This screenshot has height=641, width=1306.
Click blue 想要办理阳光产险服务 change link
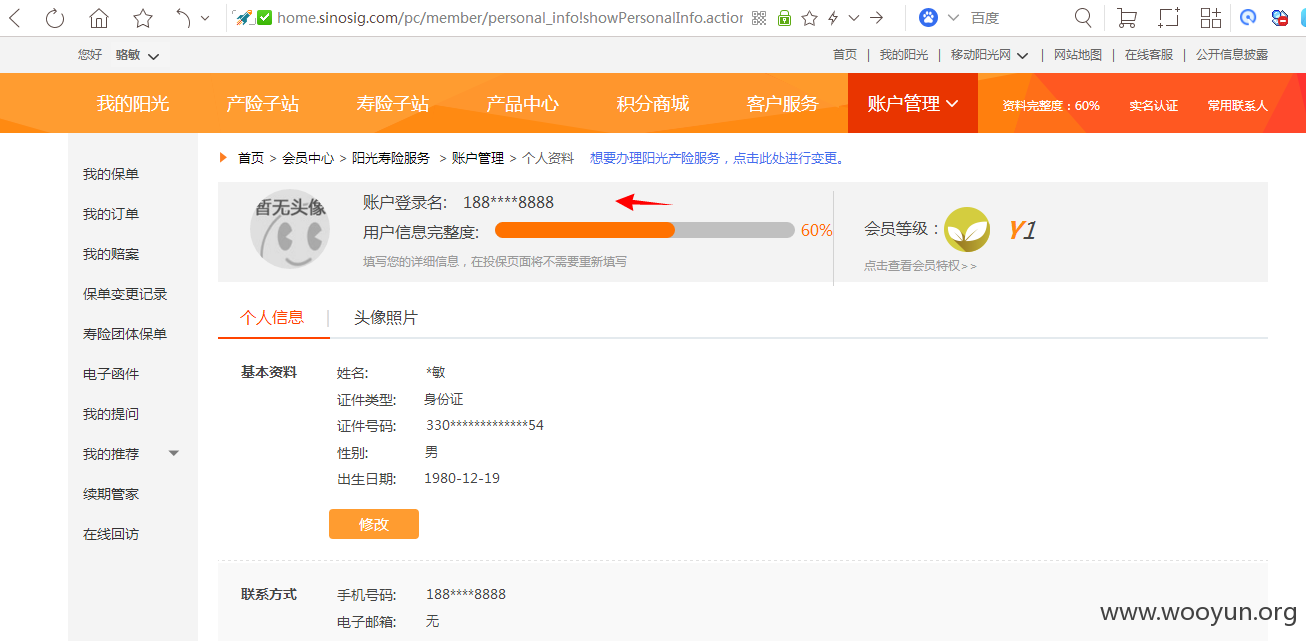[718, 158]
